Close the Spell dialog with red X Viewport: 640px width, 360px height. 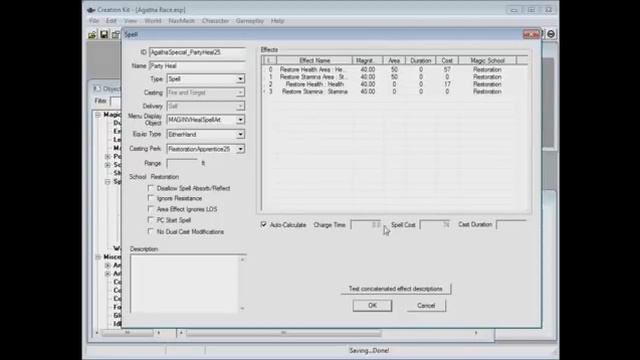[x=531, y=35]
